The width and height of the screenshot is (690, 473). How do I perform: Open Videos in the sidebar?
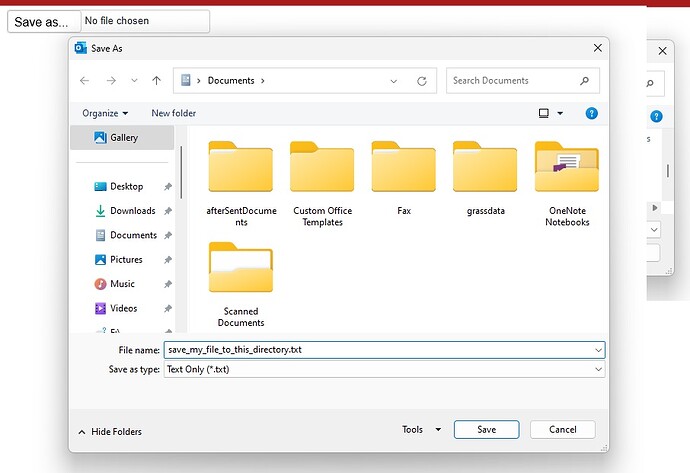point(124,308)
